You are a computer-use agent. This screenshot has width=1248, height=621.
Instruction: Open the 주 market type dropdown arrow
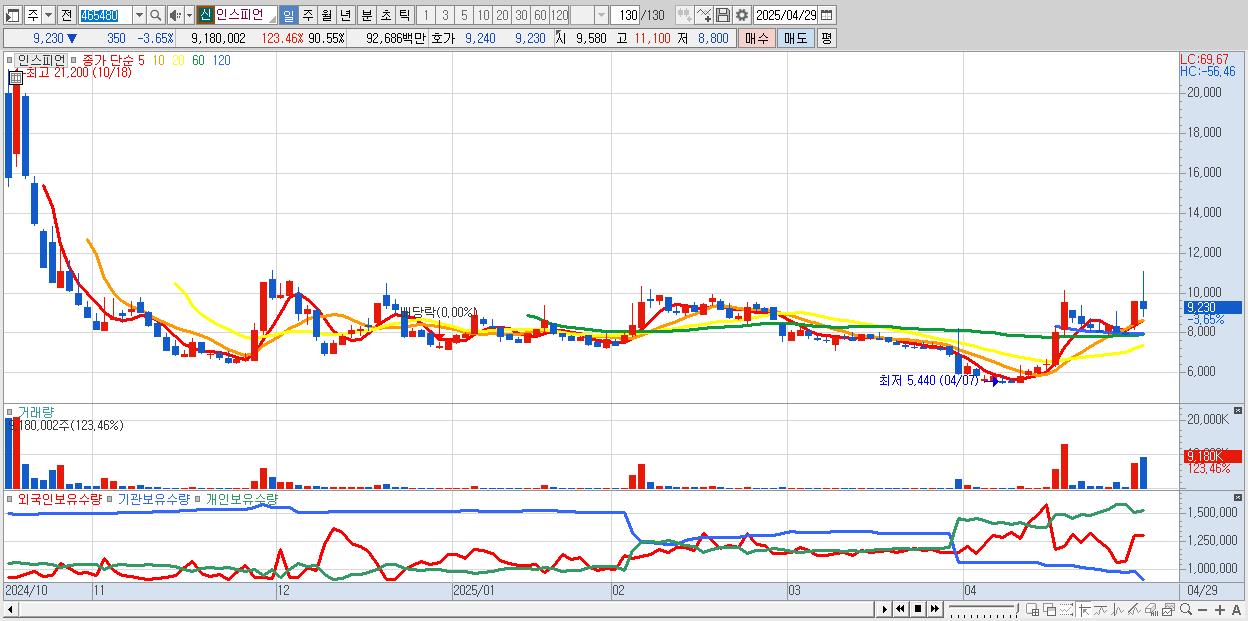(48, 15)
